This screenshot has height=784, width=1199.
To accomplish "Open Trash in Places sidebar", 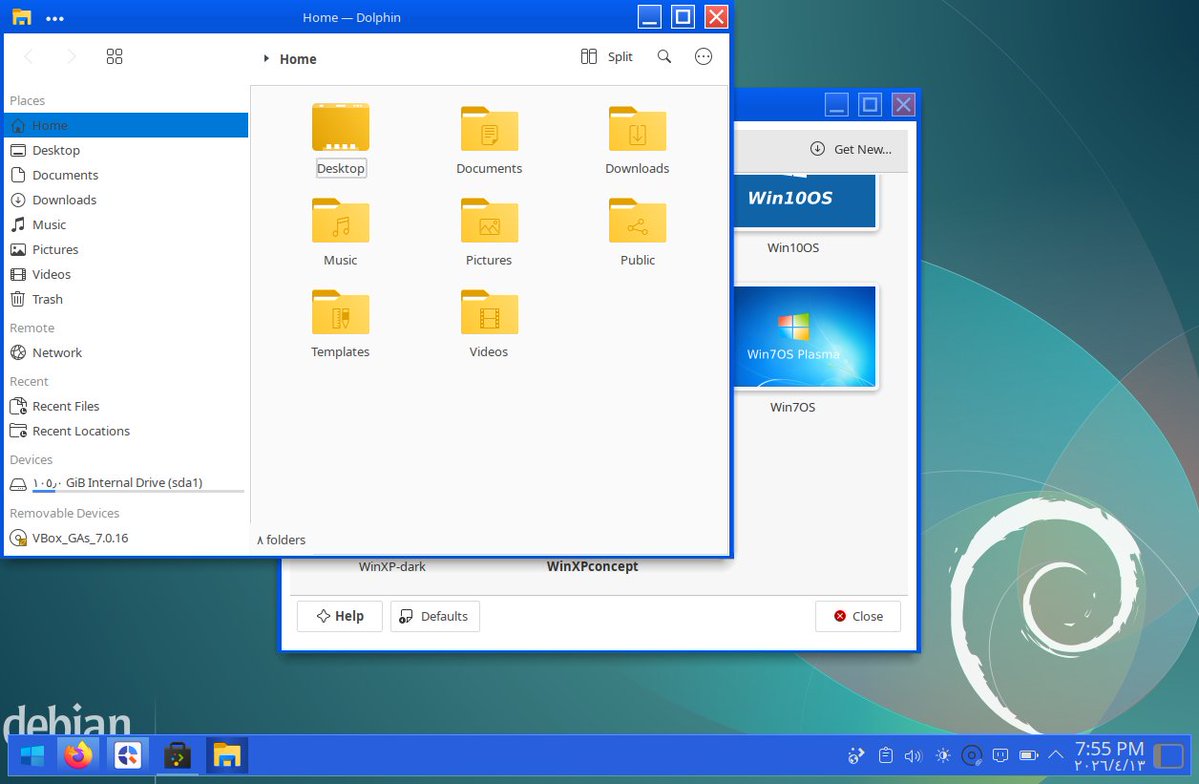I will point(126,299).
